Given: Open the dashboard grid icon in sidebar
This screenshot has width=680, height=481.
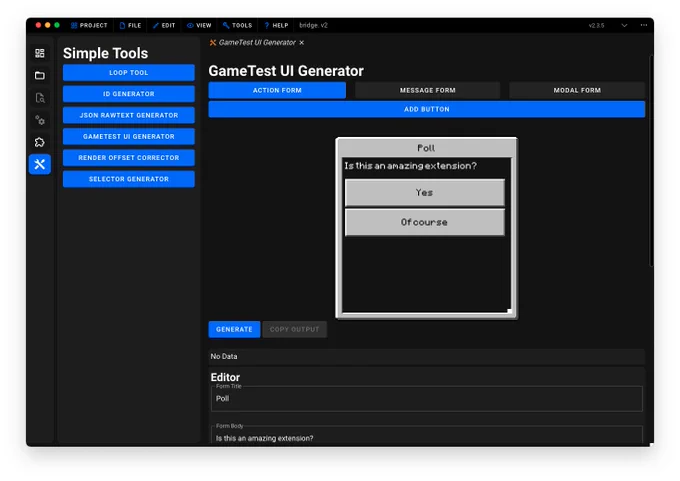Looking at the screenshot, I should [40, 53].
